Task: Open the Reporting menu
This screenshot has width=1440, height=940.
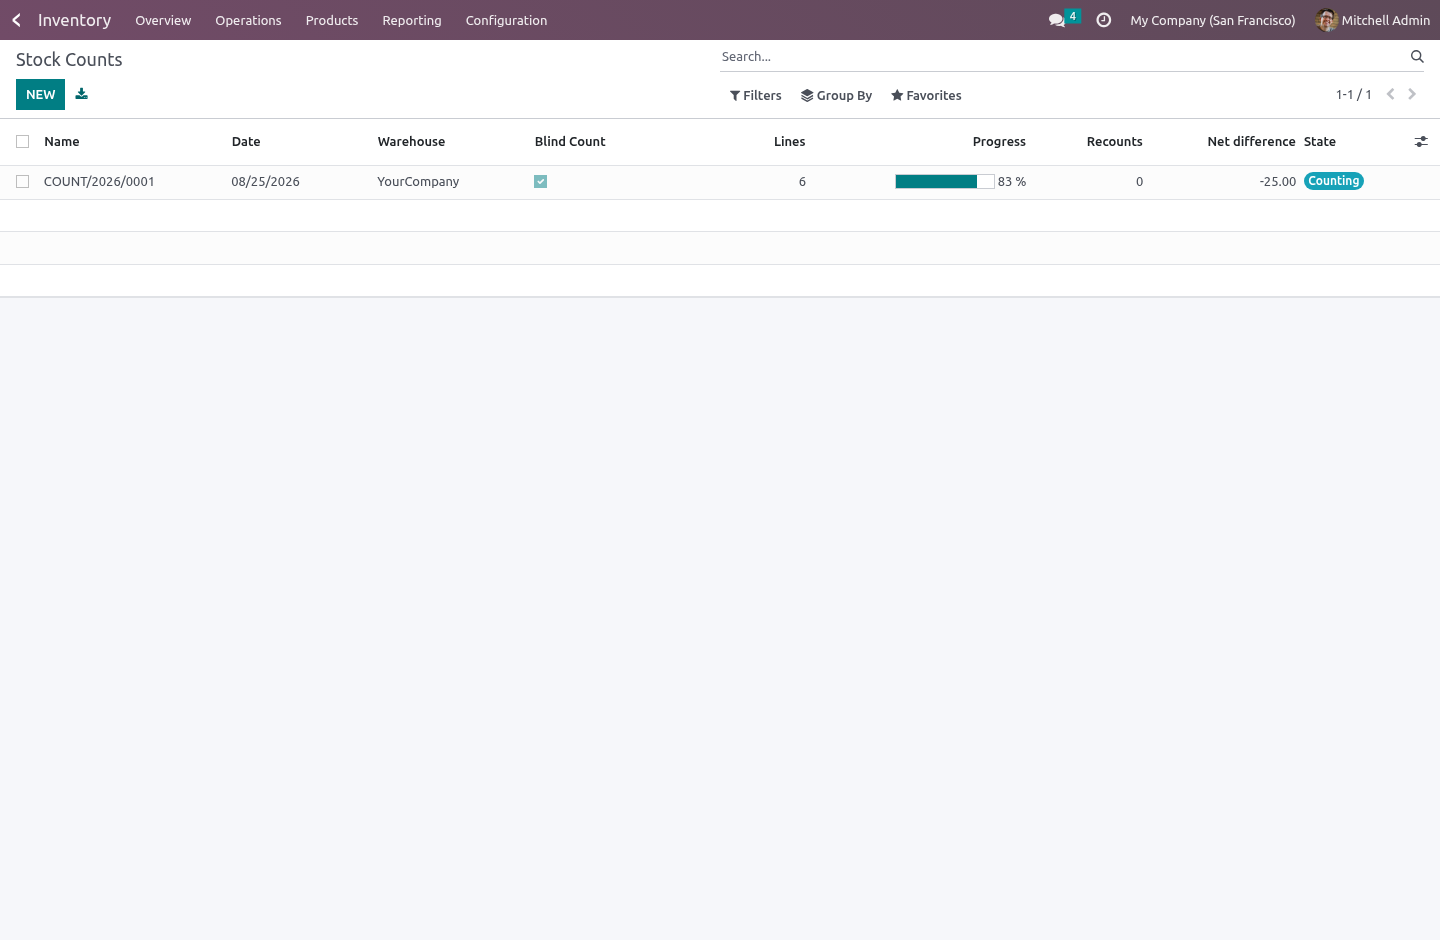Action: pyautogui.click(x=412, y=20)
